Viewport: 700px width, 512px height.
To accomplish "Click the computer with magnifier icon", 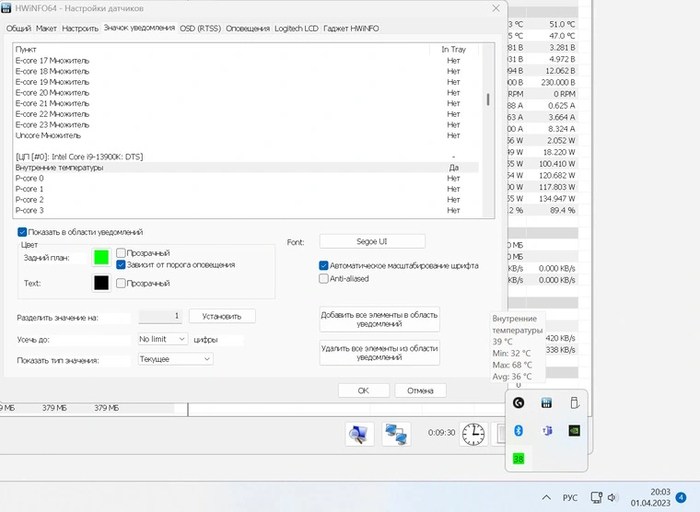I will 359,433.
